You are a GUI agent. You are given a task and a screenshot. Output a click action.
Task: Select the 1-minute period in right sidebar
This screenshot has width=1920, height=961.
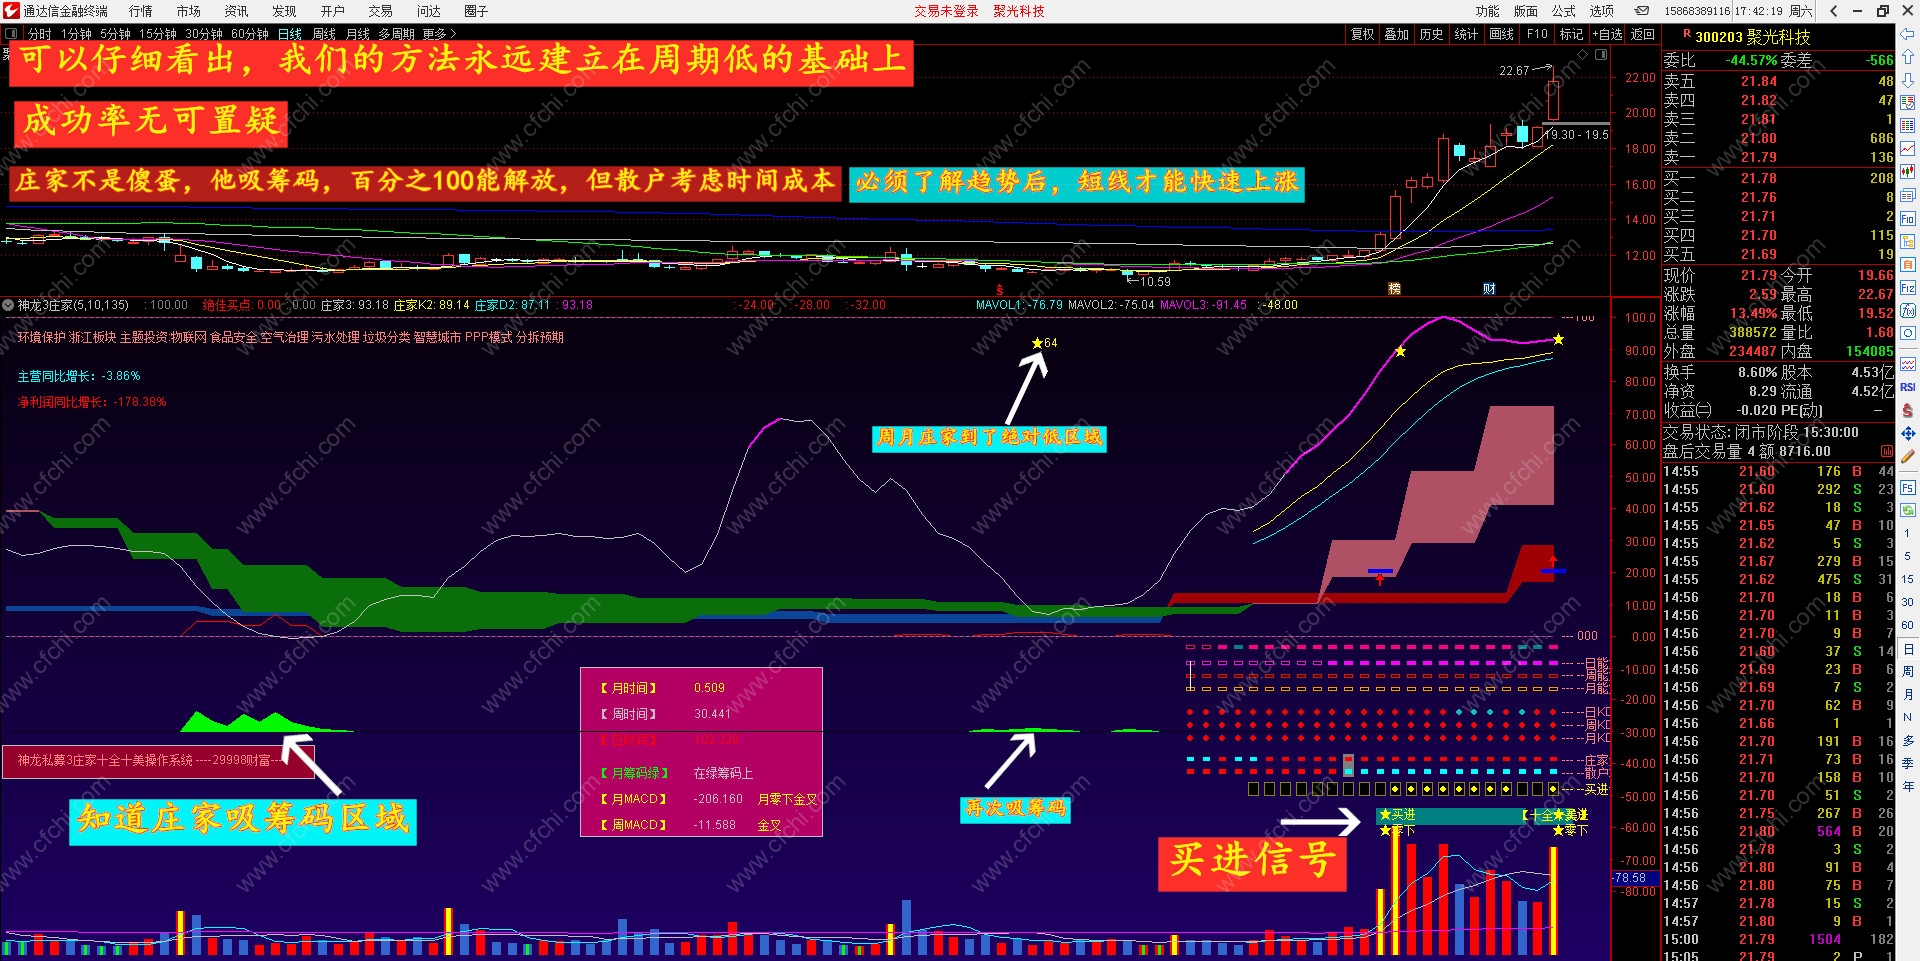tap(1908, 534)
